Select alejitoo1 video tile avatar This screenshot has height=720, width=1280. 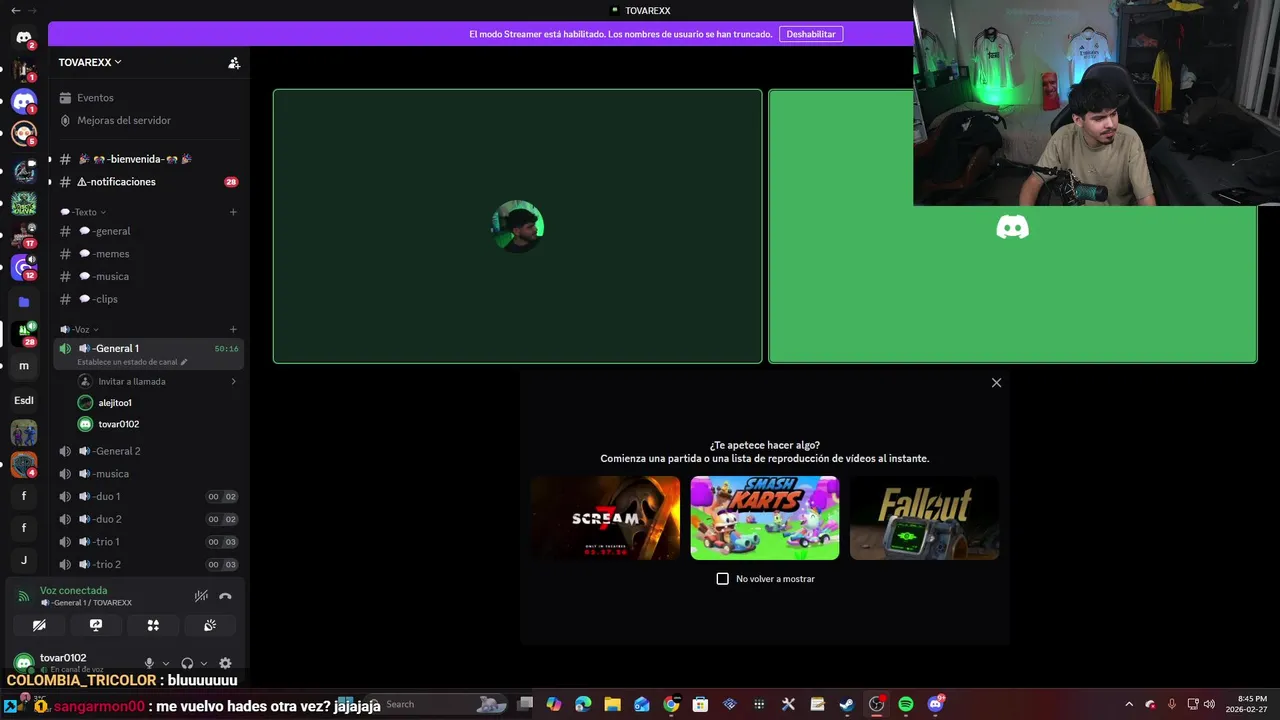[518, 226]
